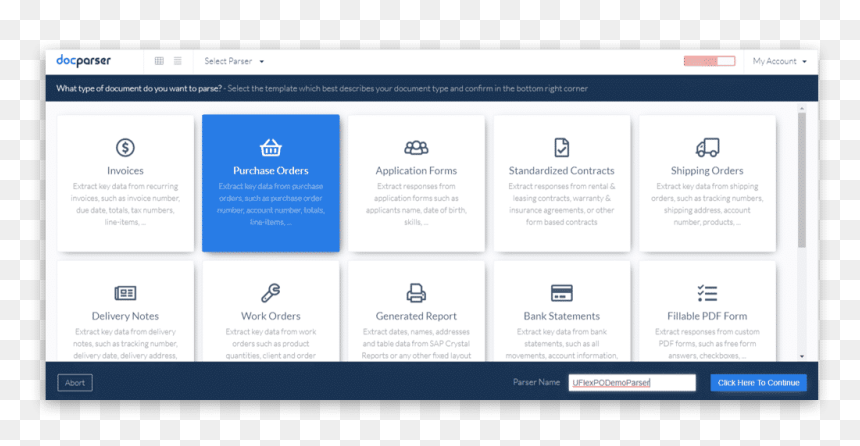Click the Bank Statements card icon

[562, 293]
